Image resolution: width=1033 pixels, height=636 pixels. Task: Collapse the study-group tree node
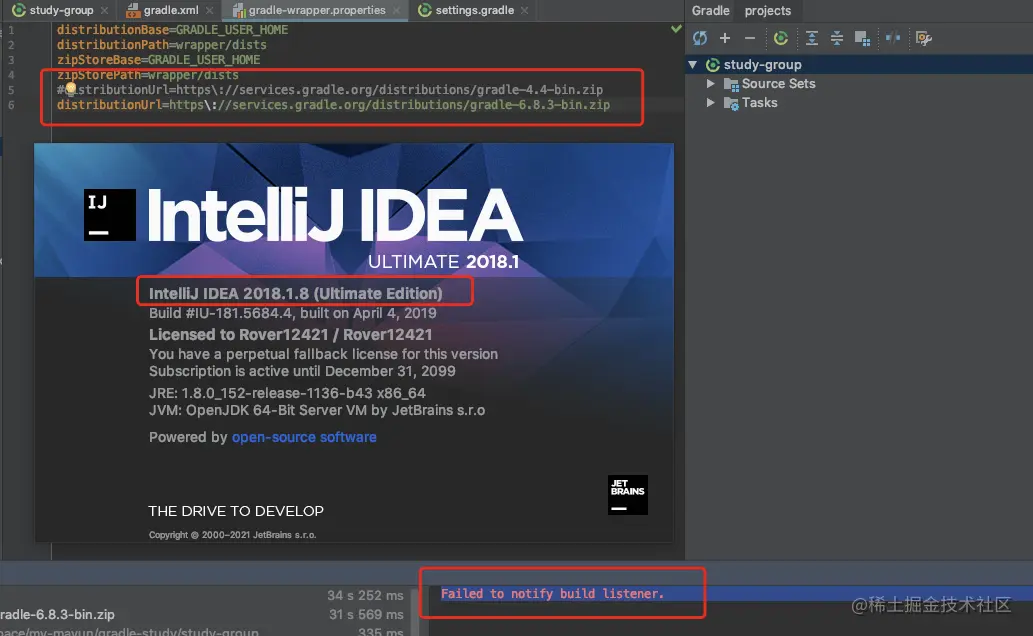point(692,65)
